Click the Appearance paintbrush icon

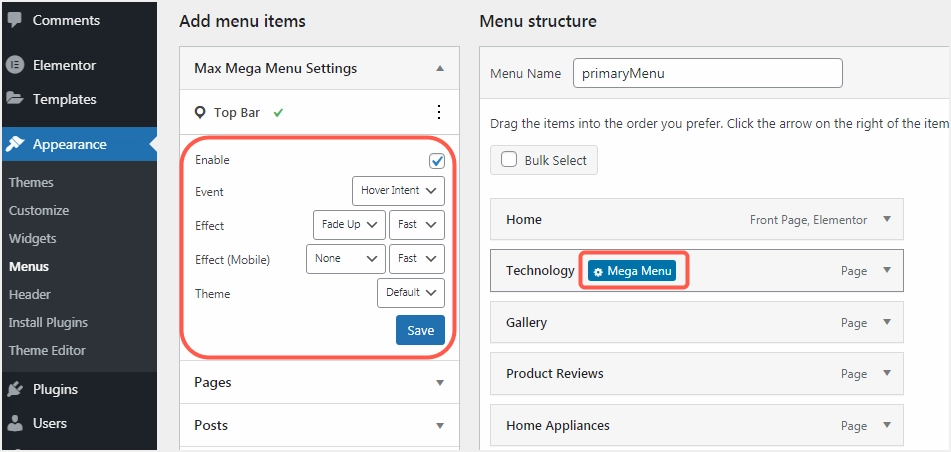click(15, 144)
